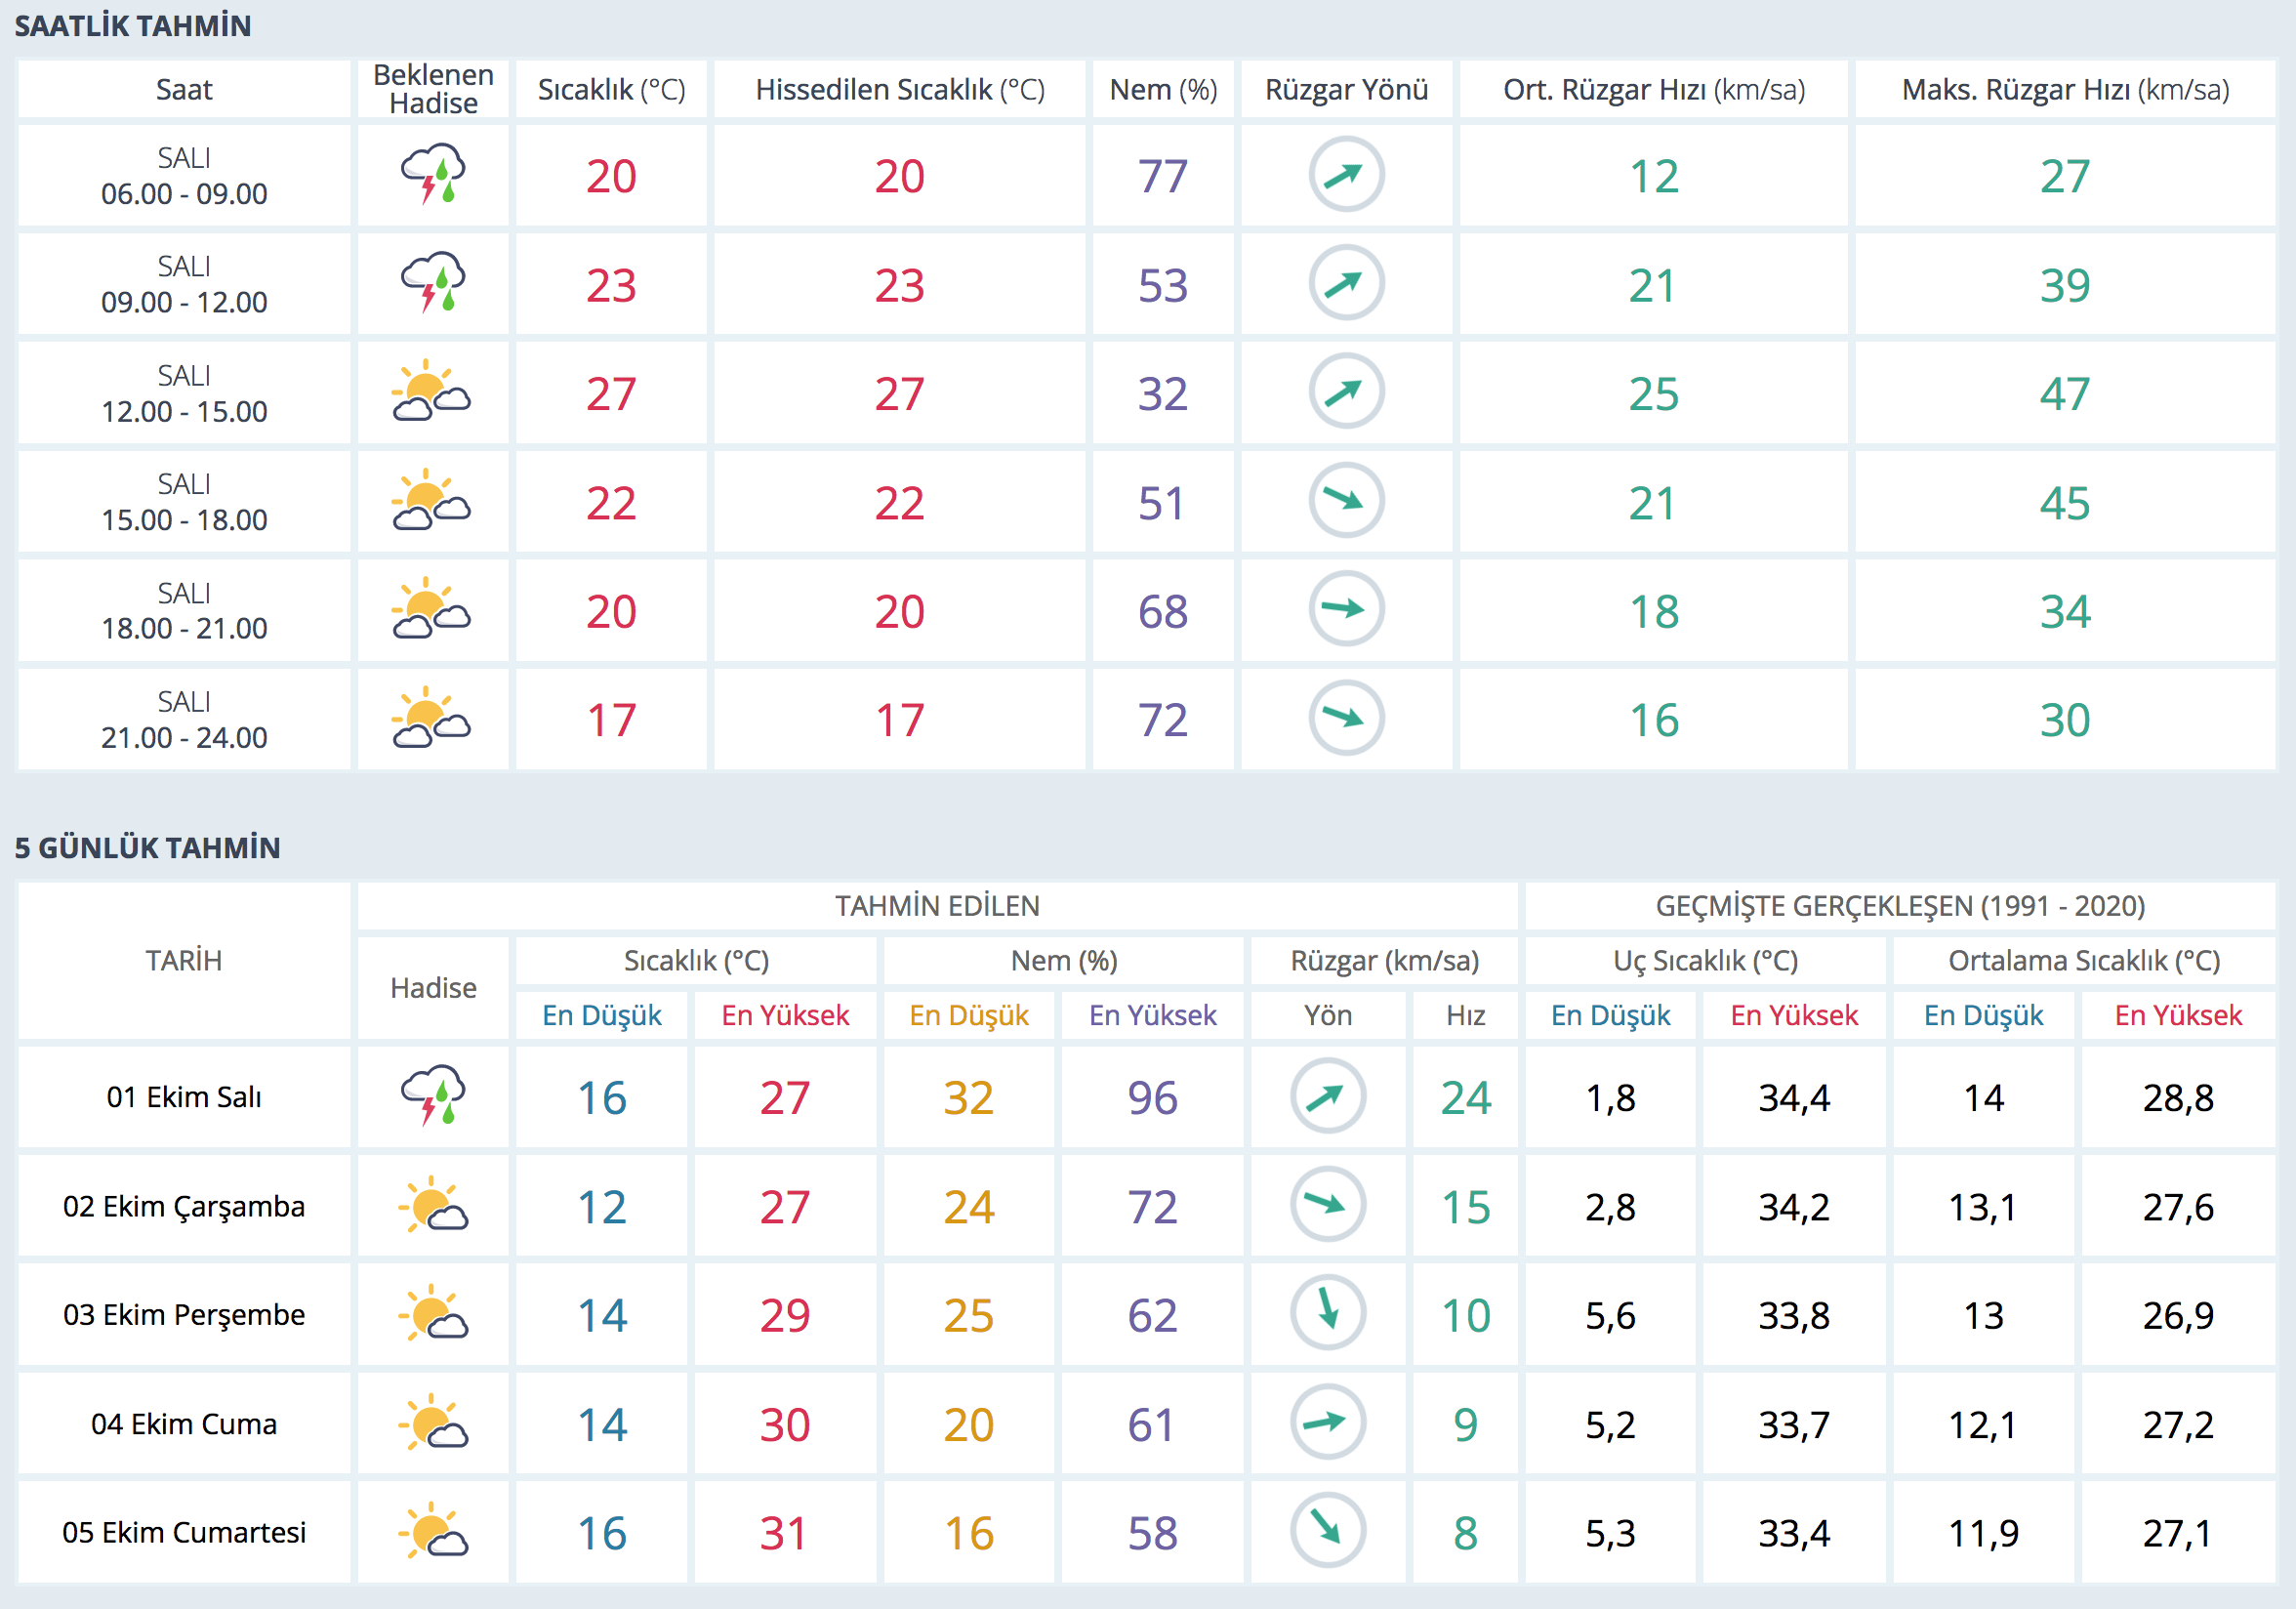2296x1609 pixels.
Task: Click partly cloudy icon for 12.00 - 15.00
Action: [431, 392]
